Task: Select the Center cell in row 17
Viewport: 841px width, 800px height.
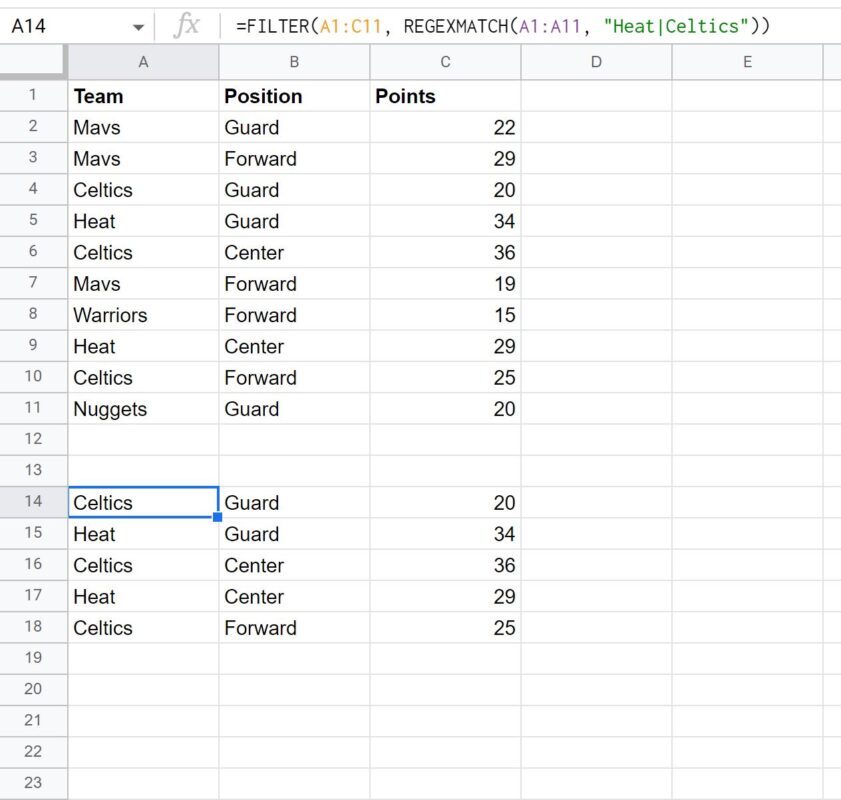Action: pyautogui.click(x=294, y=596)
